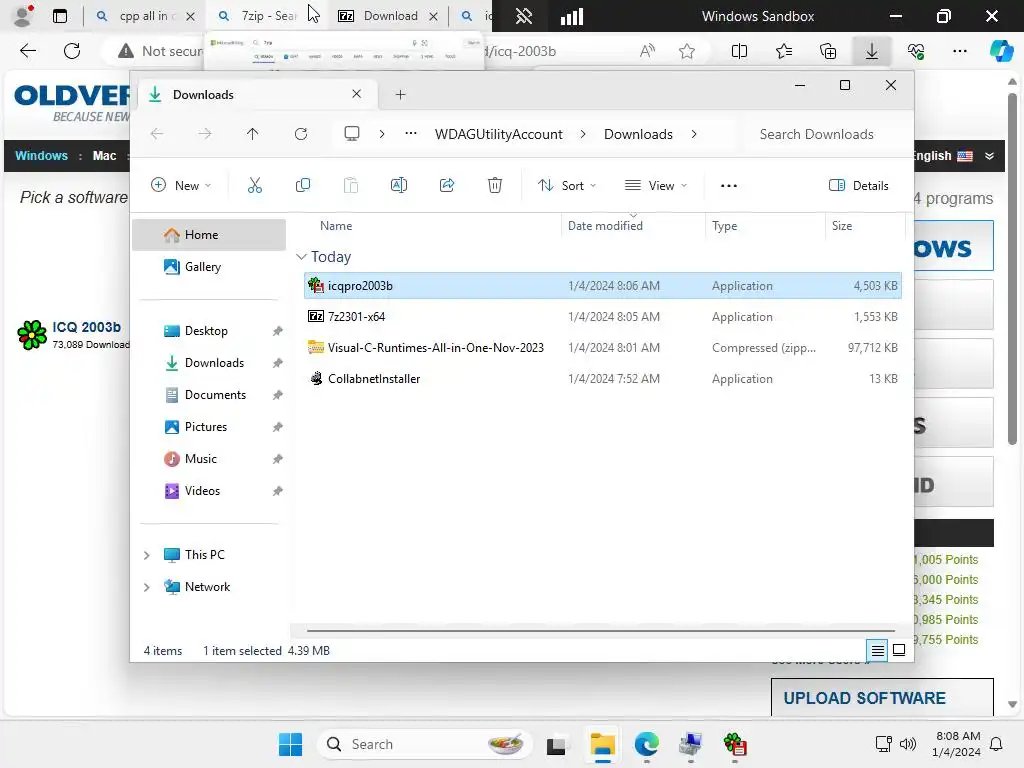Open Edge split screen icon
Image resolution: width=1024 pixels, height=768 pixels.
pyautogui.click(x=739, y=51)
